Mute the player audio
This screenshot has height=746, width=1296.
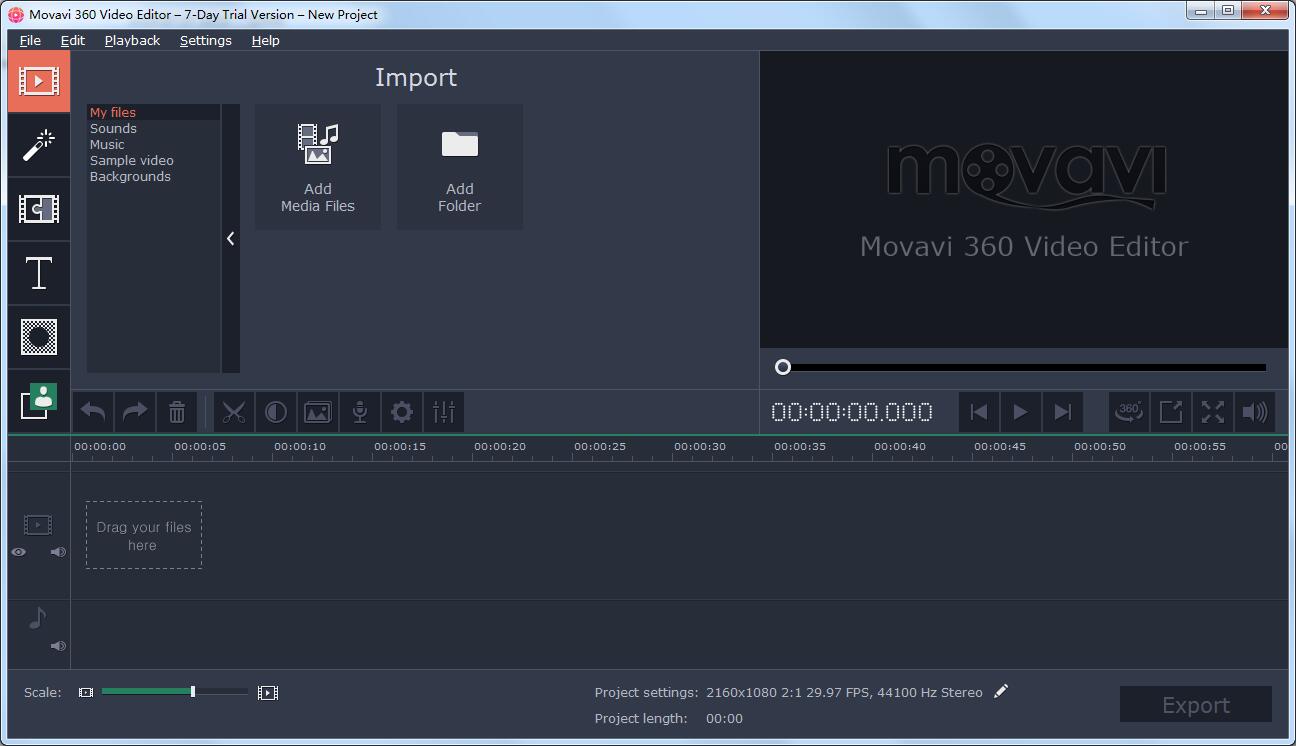tap(1254, 411)
